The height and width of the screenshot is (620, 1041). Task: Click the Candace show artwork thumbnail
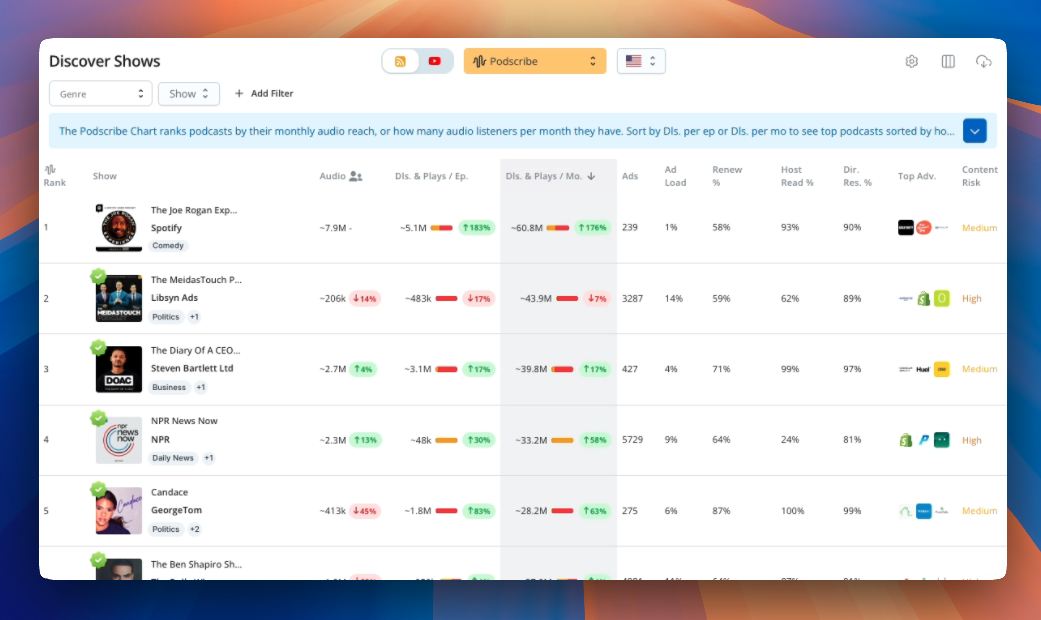[118, 510]
